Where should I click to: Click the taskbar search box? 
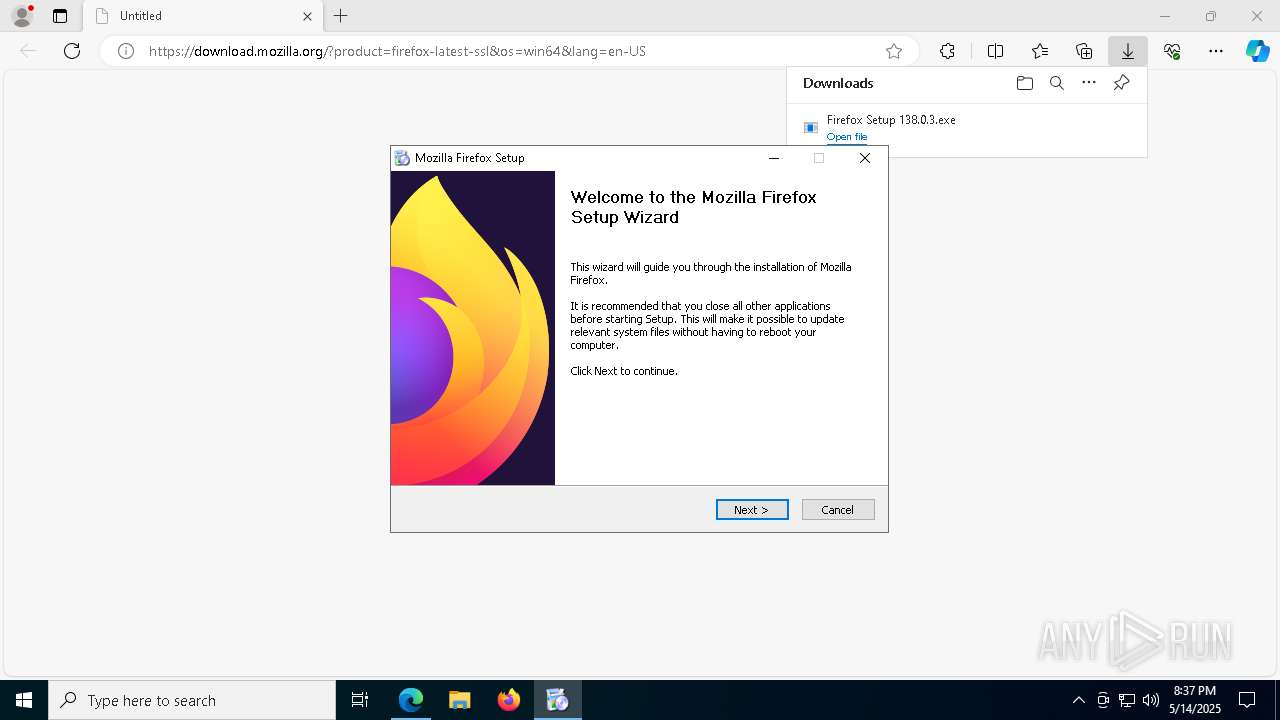pyautogui.click(x=192, y=700)
